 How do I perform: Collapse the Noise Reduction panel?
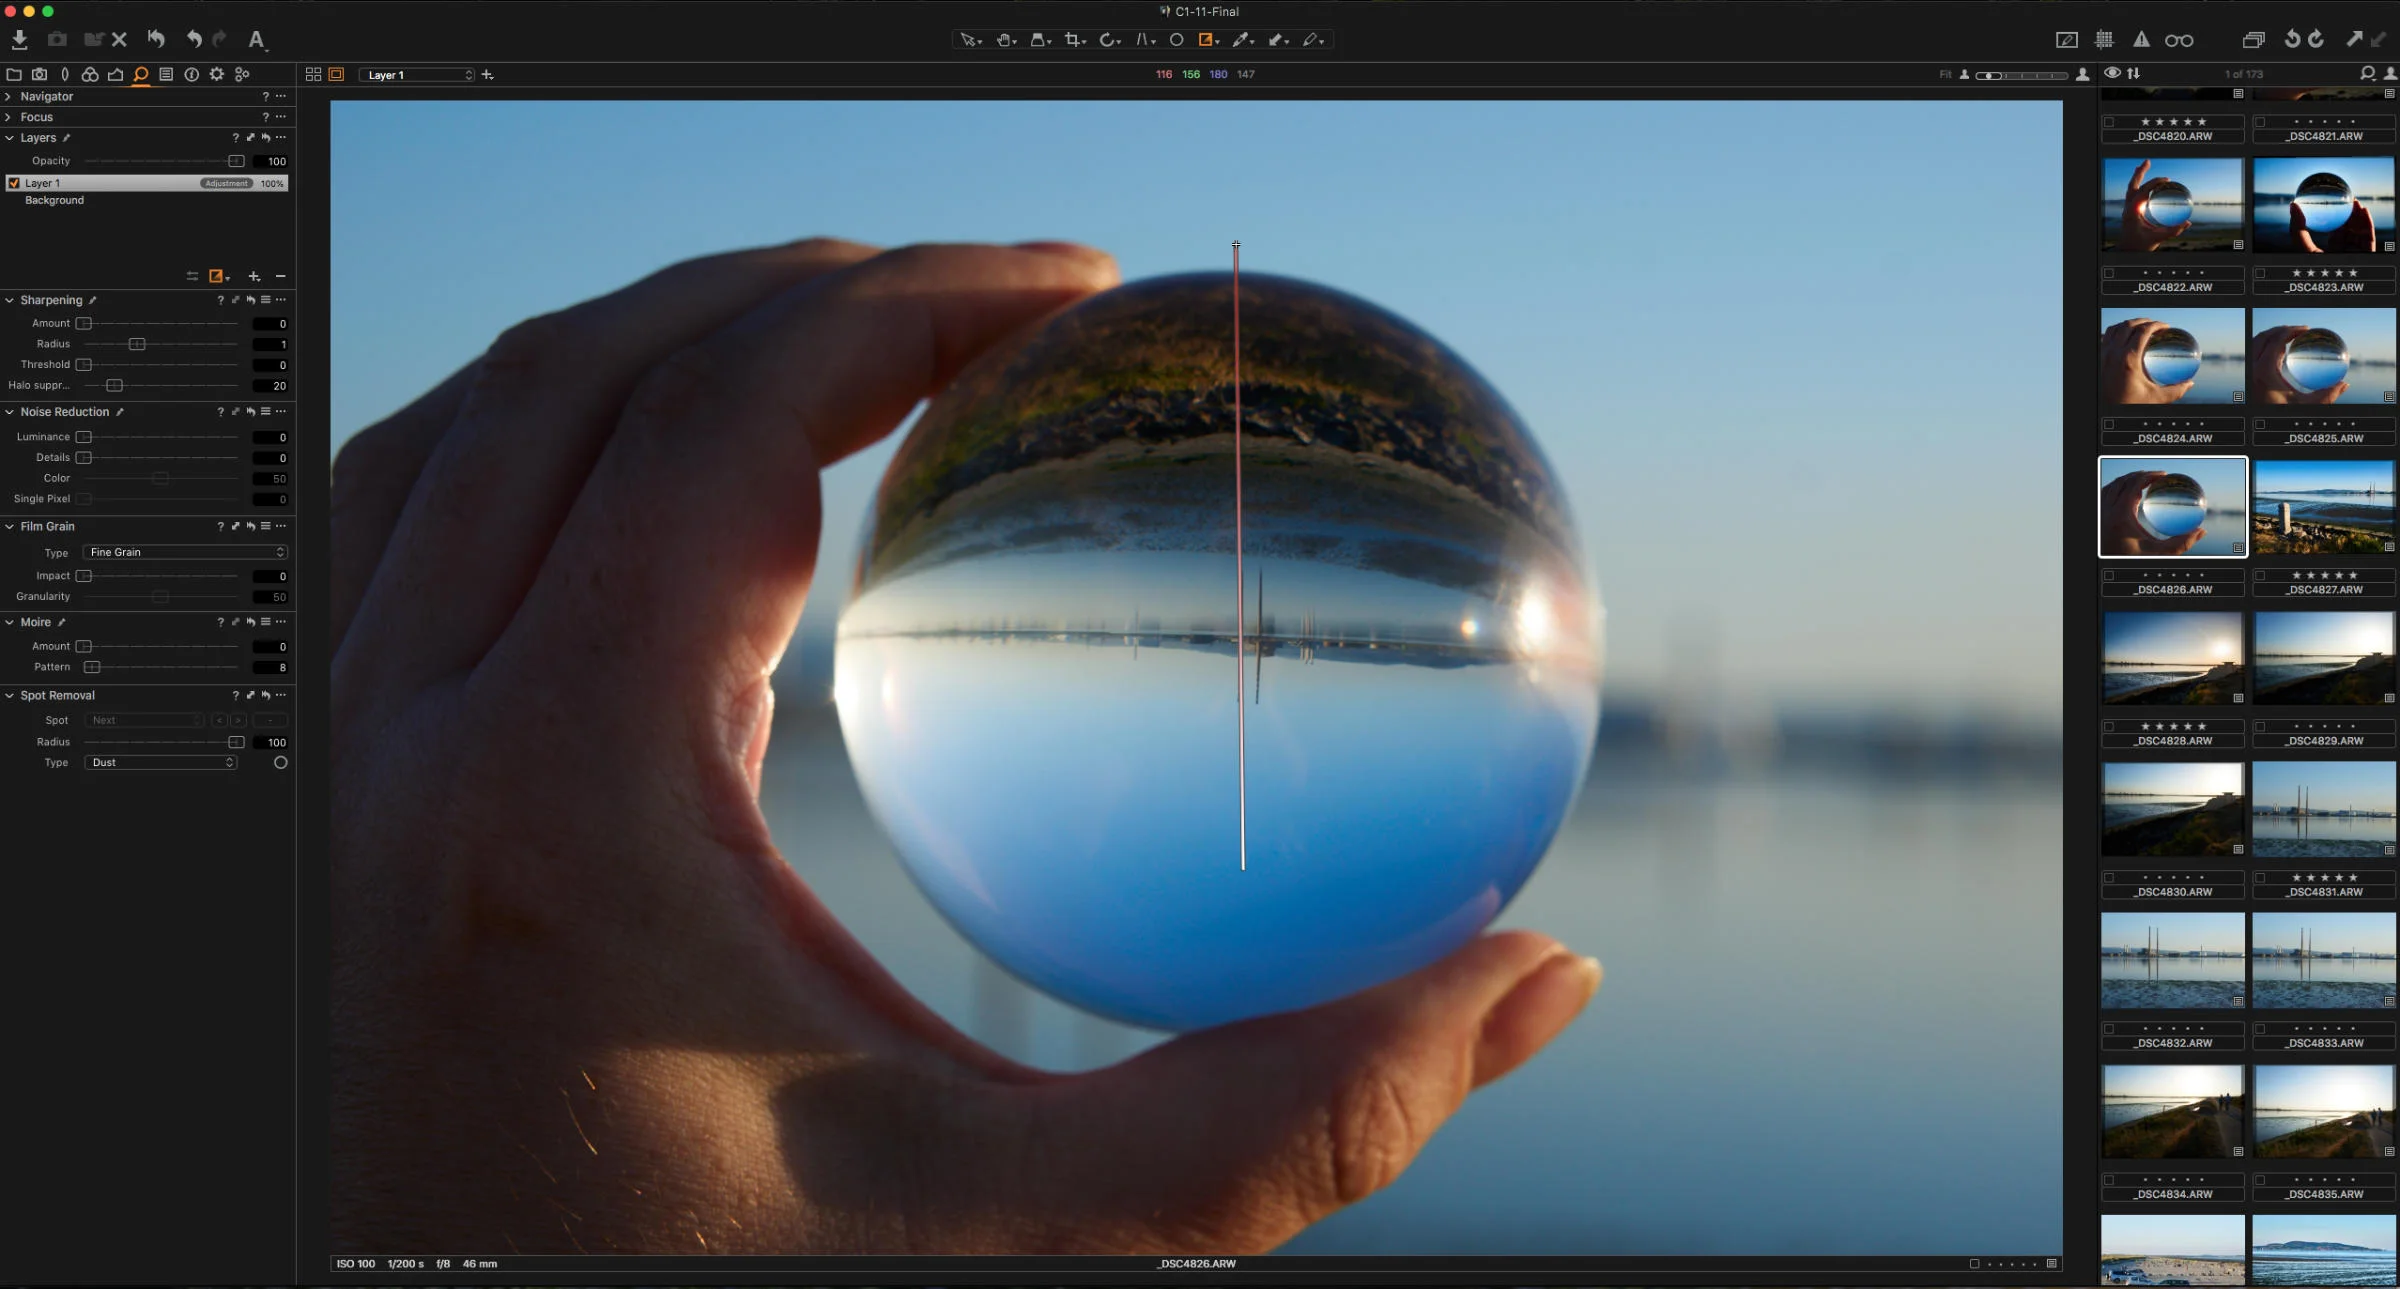(9, 412)
